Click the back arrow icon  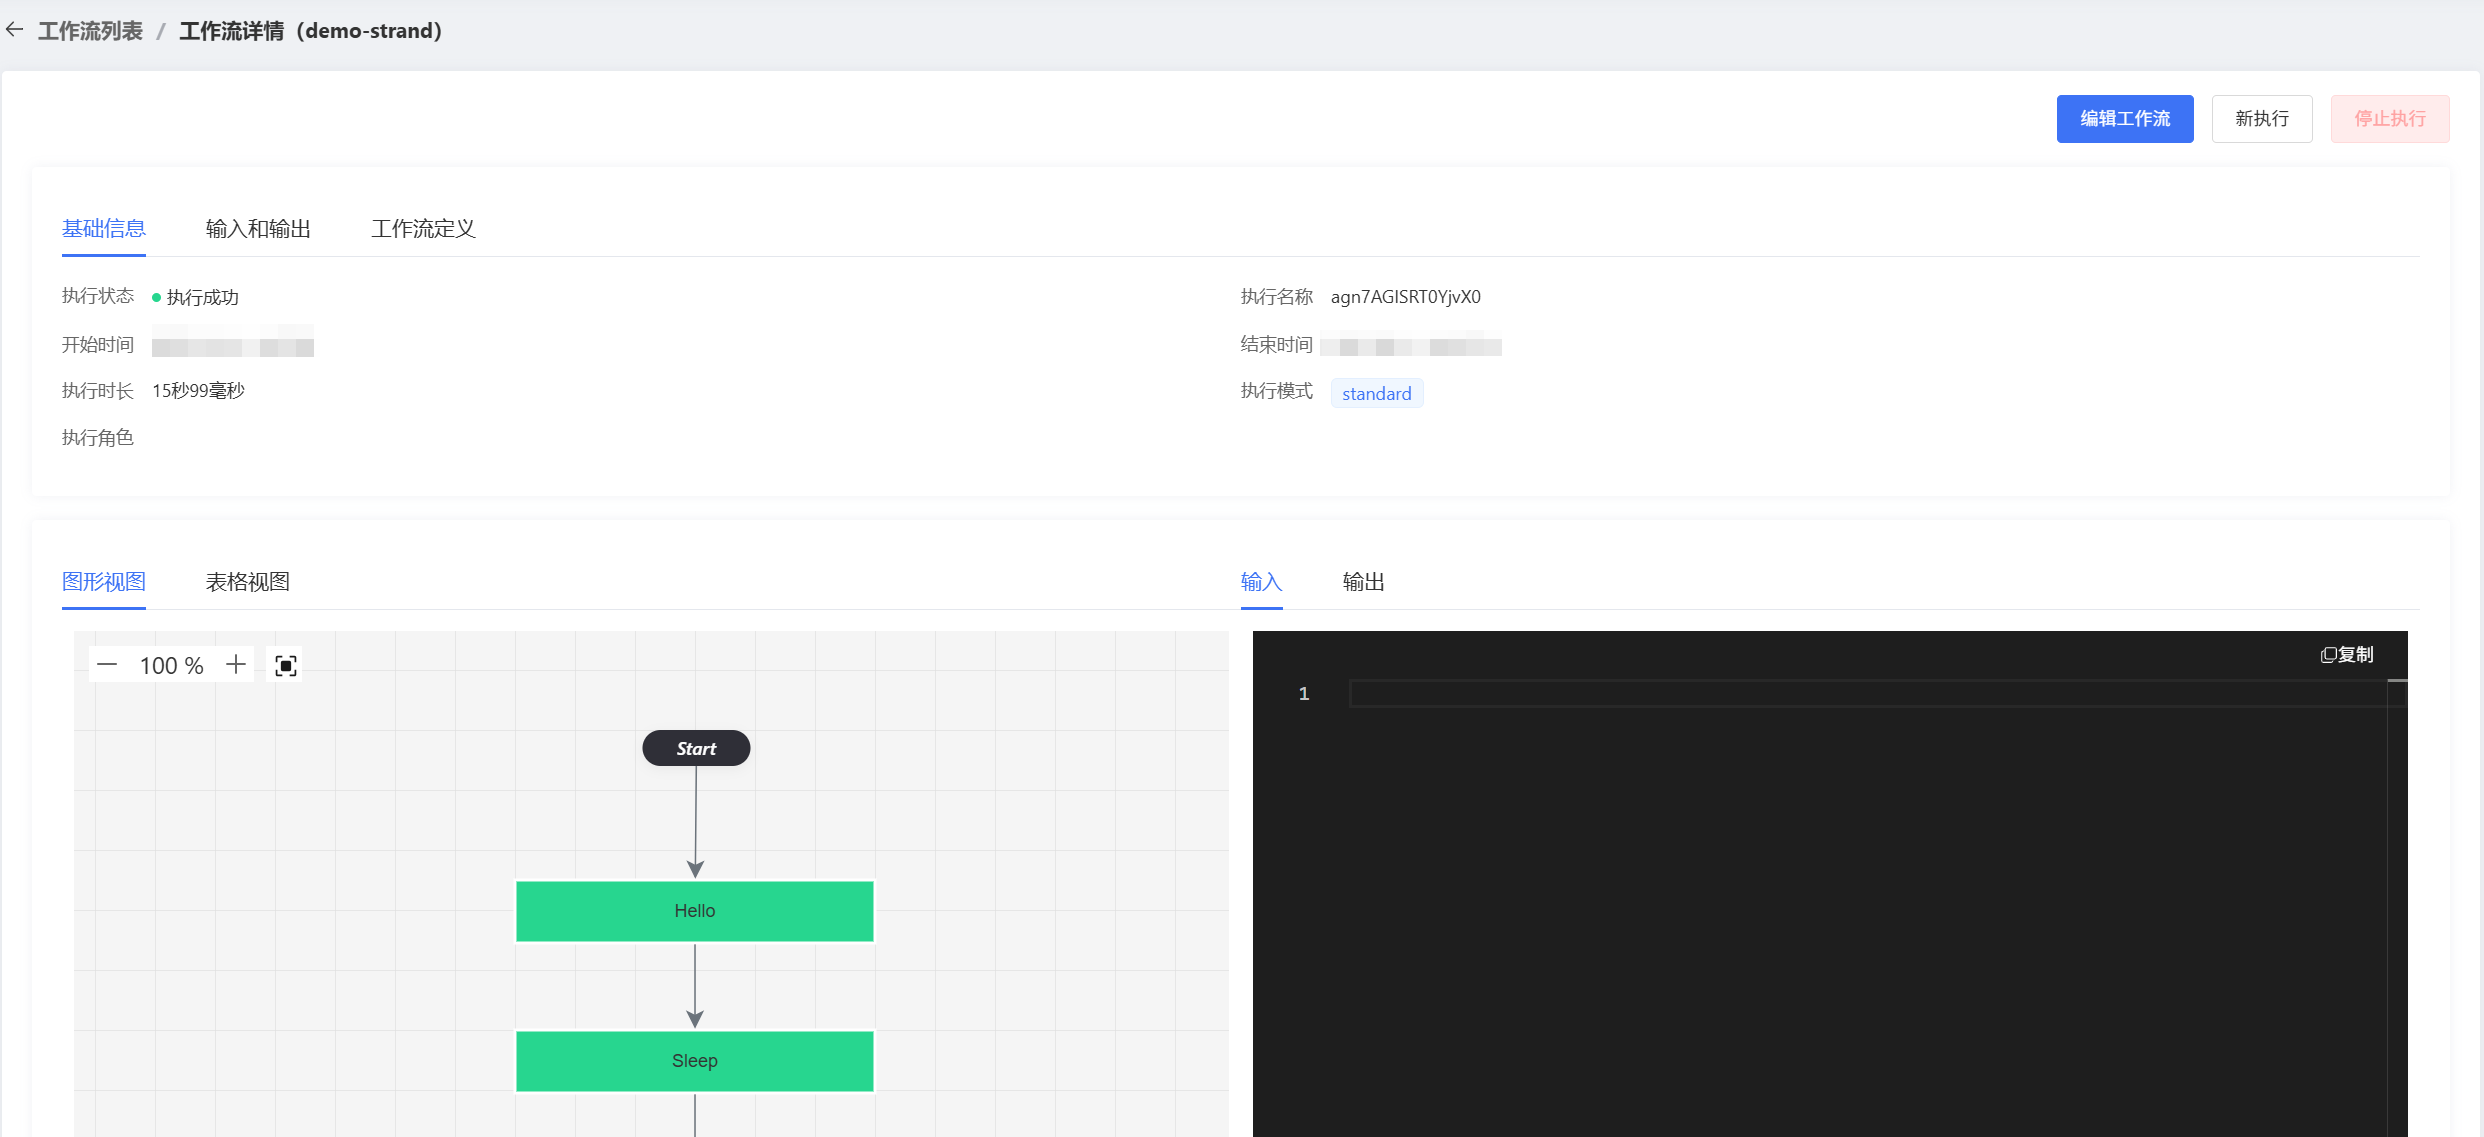(14, 30)
